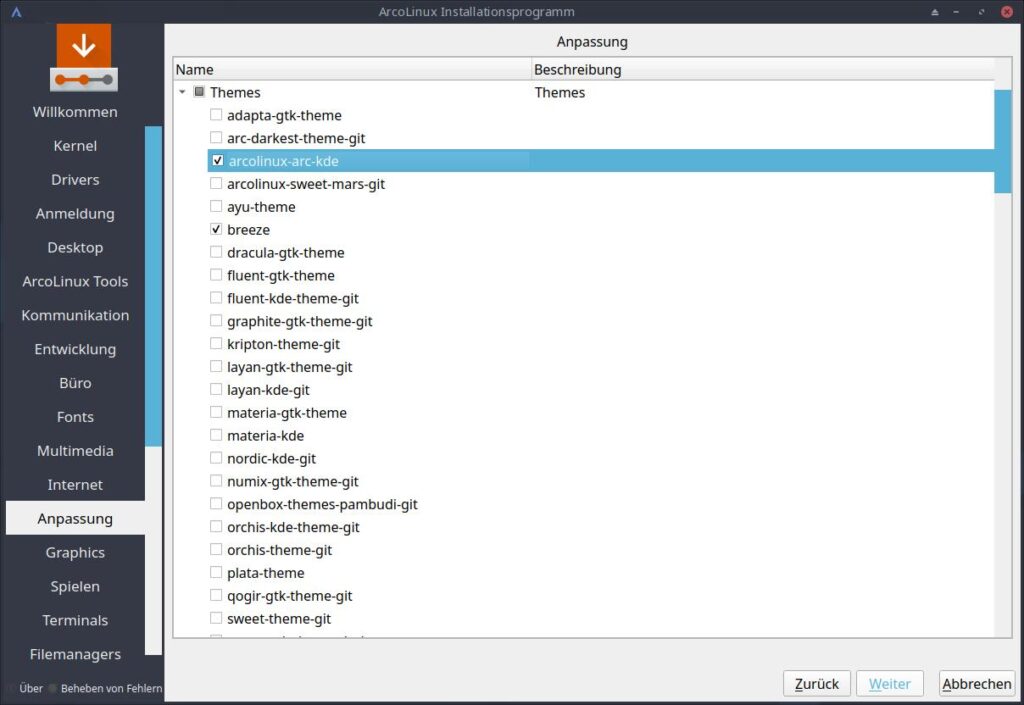Click the ArcoLinux installer logo
1024x705 pixels.
point(84,58)
